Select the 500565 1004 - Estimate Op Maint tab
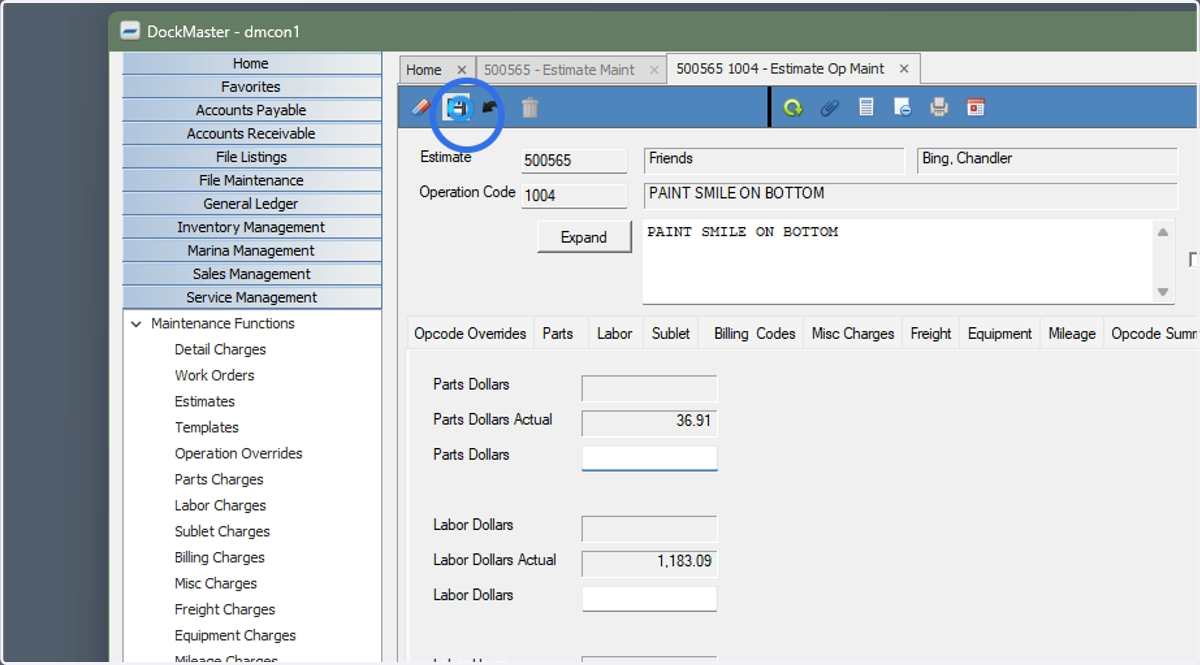This screenshot has height=665, width=1200. pos(780,69)
